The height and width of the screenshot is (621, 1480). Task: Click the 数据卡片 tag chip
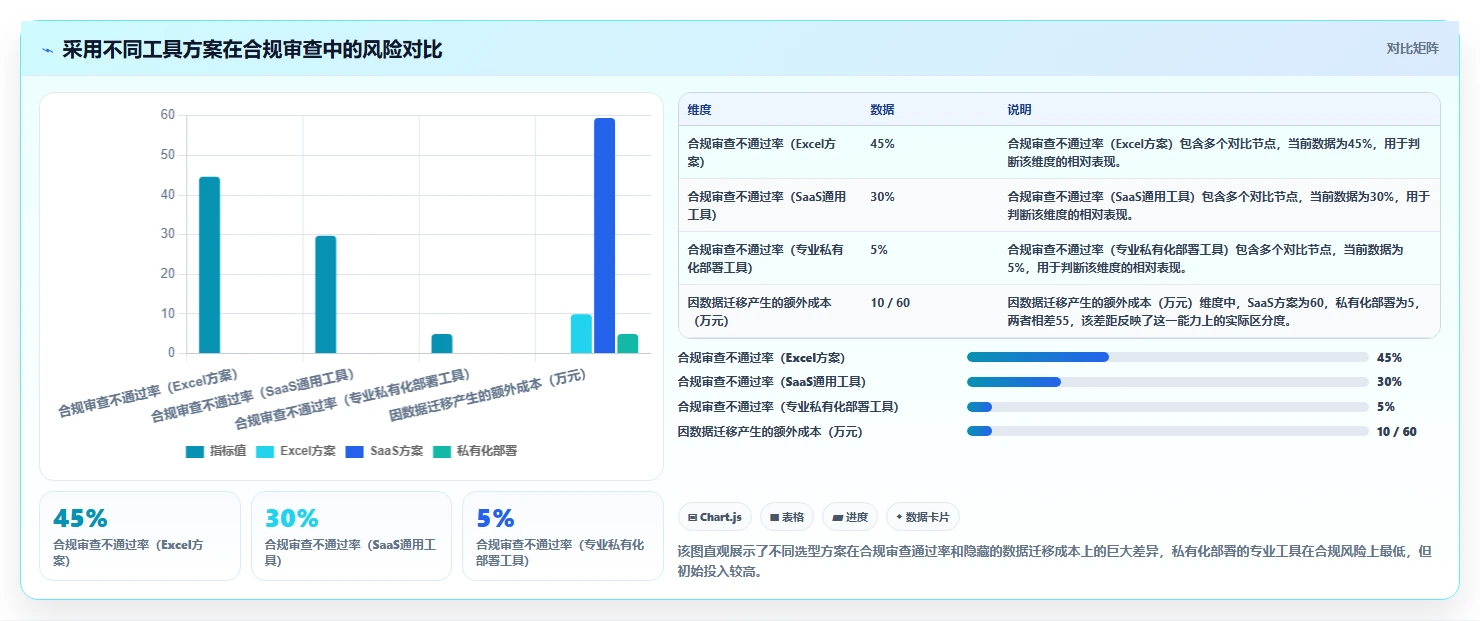point(923,517)
